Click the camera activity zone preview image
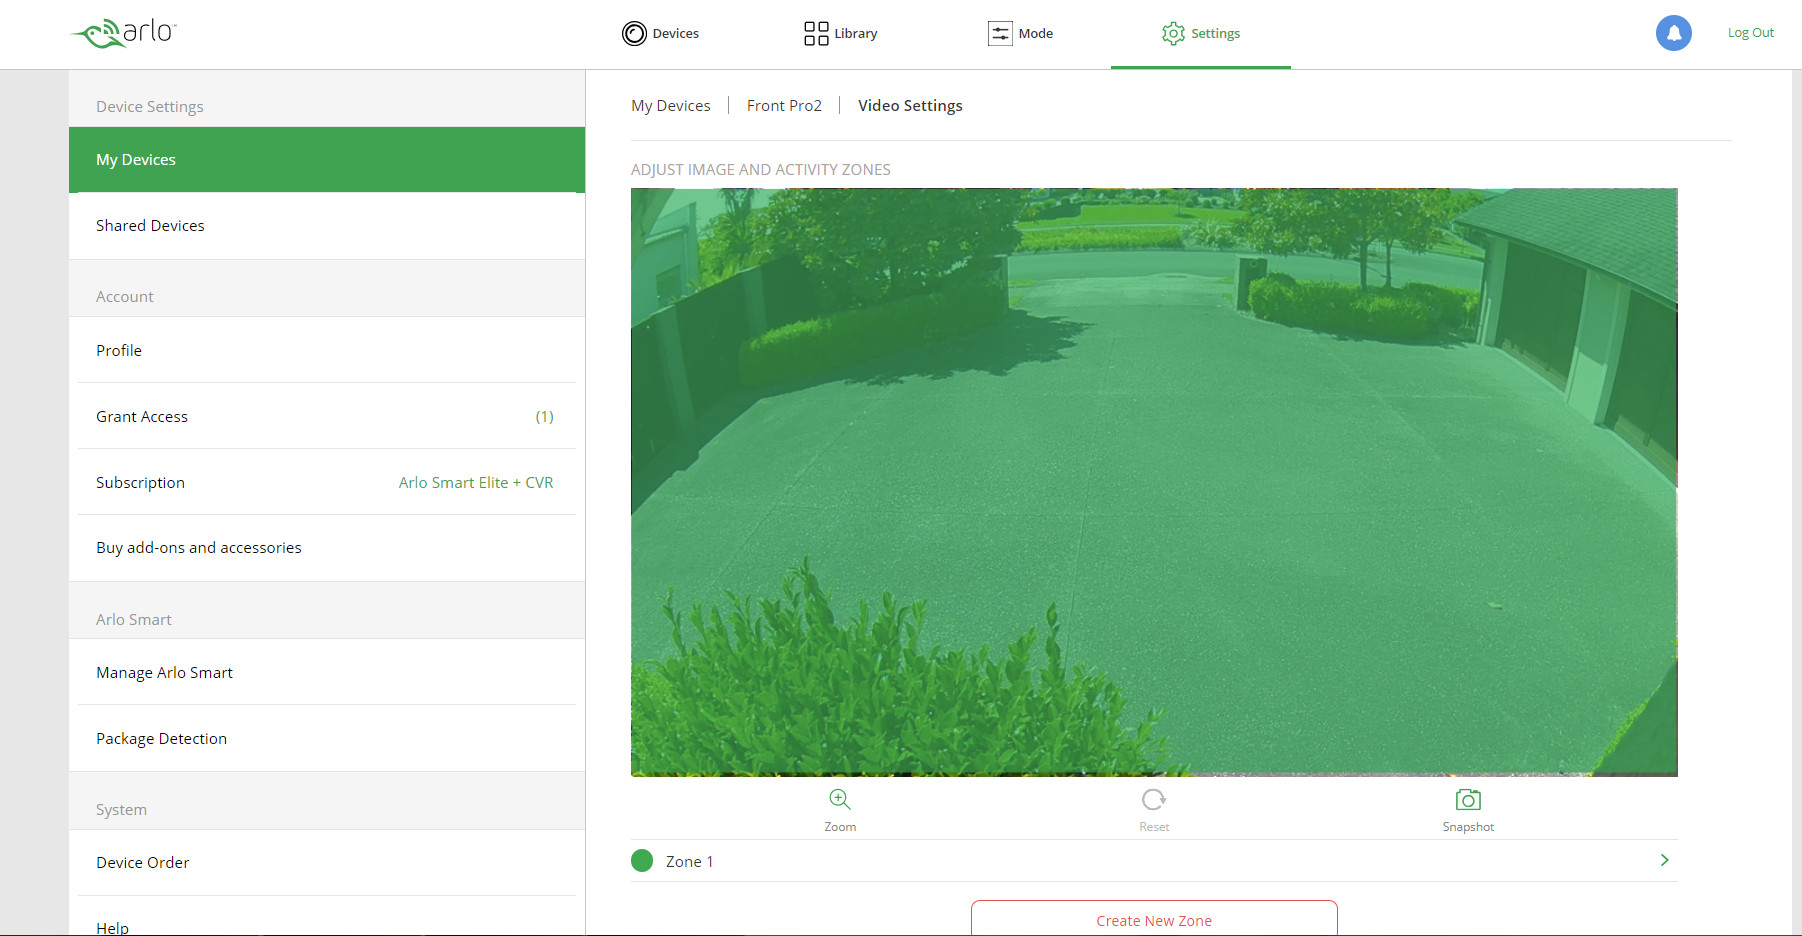Image resolution: width=1802 pixels, height=936 pixels. (x=1153, y=482)
